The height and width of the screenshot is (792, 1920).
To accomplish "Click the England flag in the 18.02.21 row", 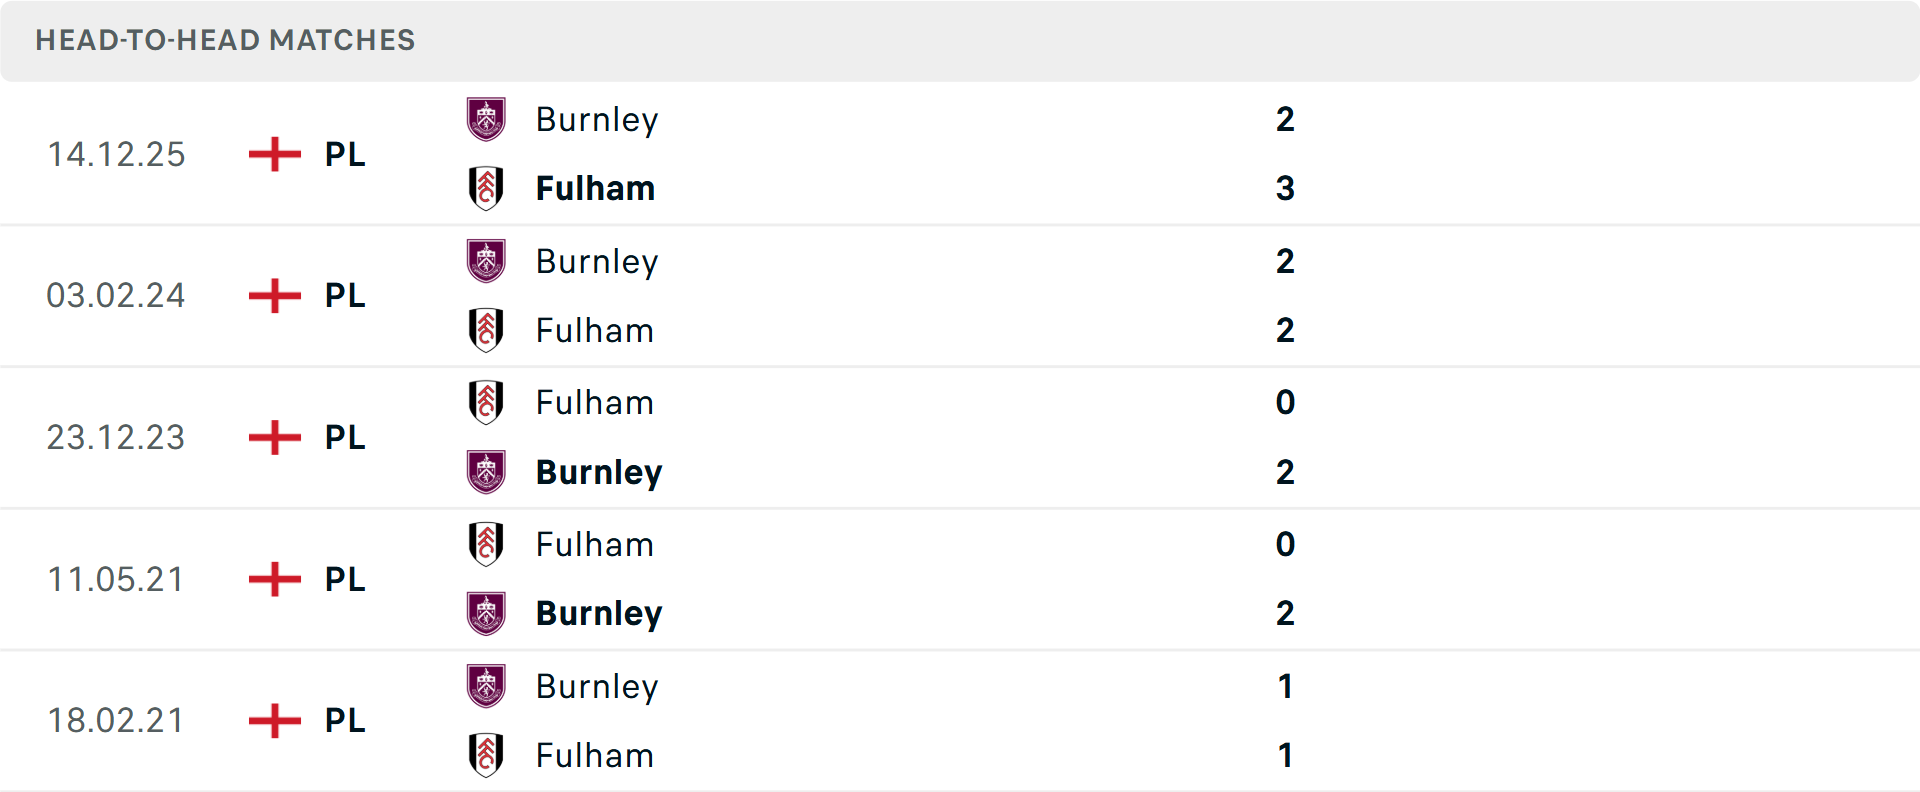I will pyautogui.click(x=273, y=720).
